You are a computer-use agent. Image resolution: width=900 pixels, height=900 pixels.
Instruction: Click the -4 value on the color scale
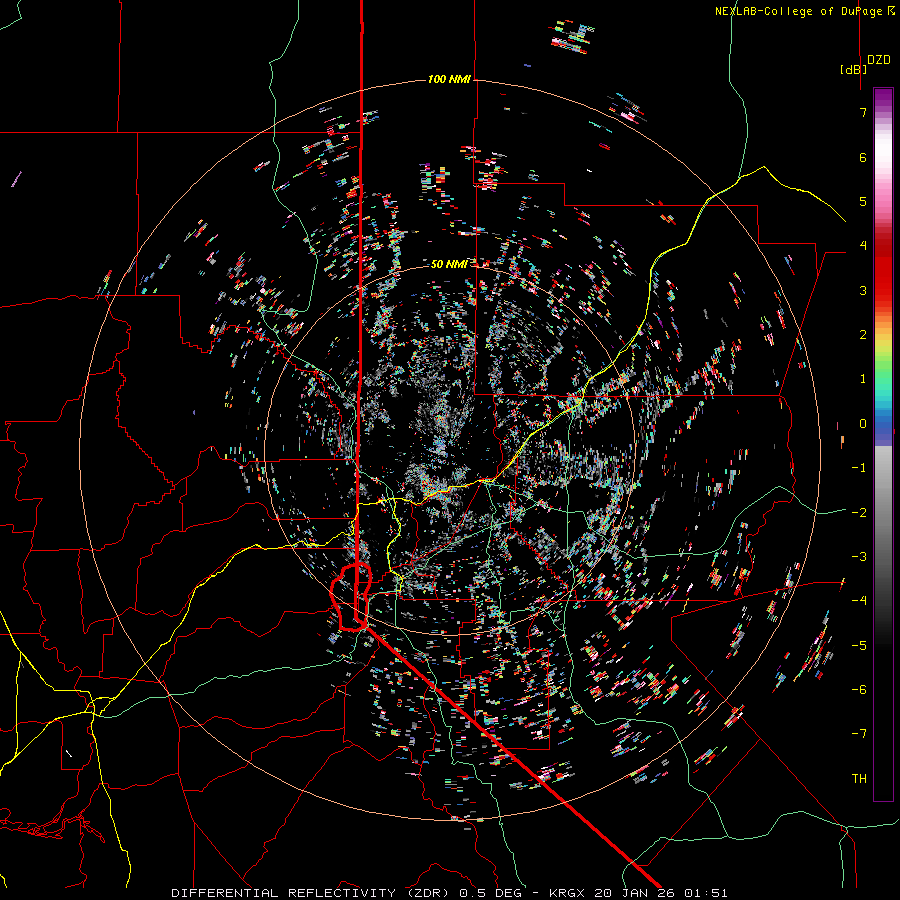click(859, 601)
